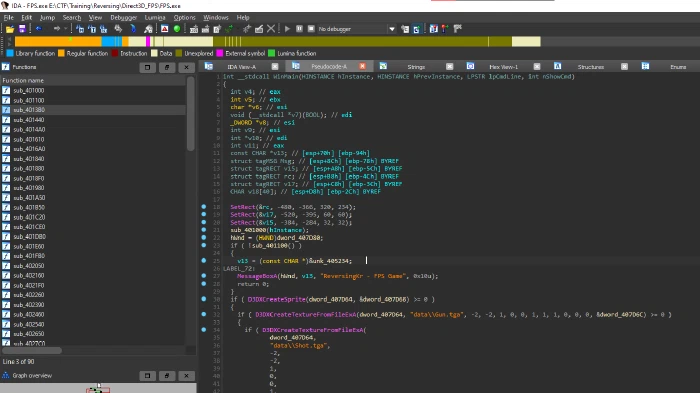This screenshot has width=700, height=393.
Task: Switch to the Hex View-1 tab
Action: click(x=503, y=67)
